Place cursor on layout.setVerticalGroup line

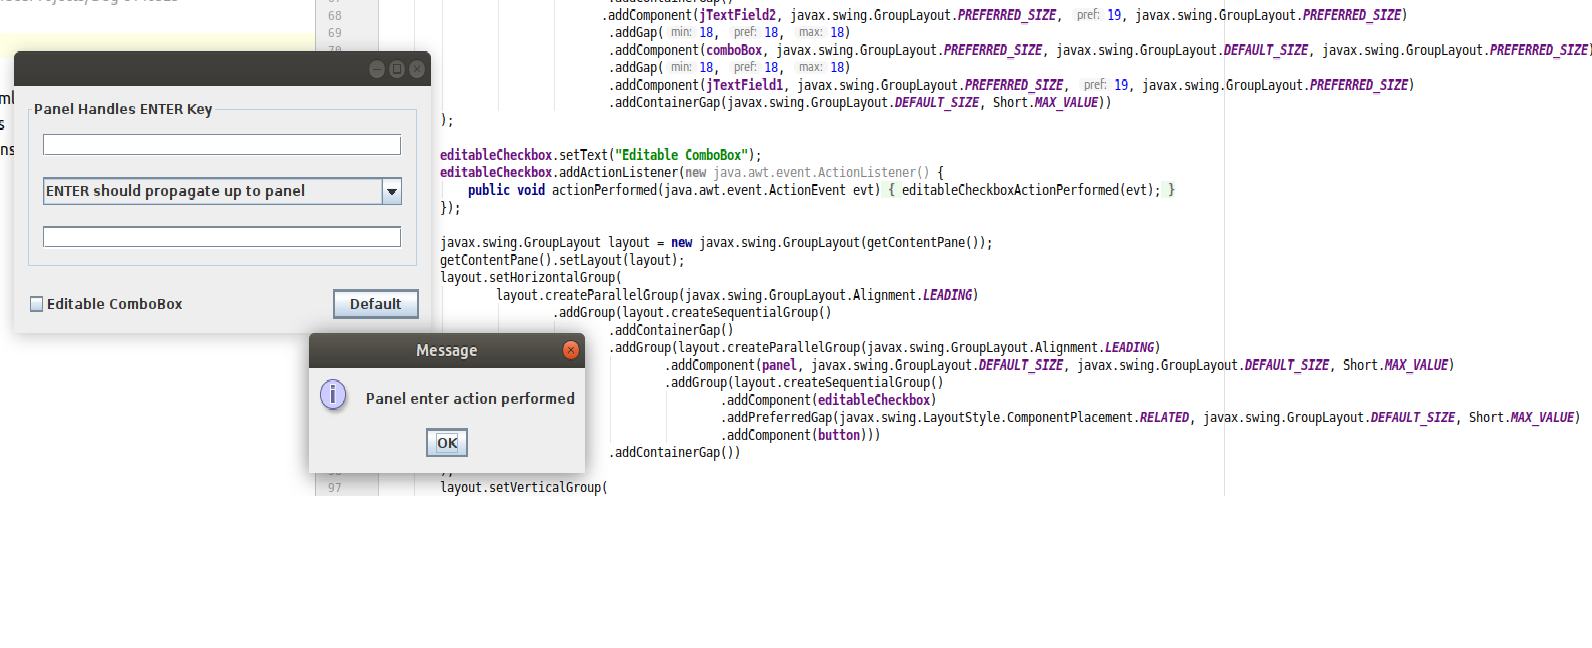522,488
